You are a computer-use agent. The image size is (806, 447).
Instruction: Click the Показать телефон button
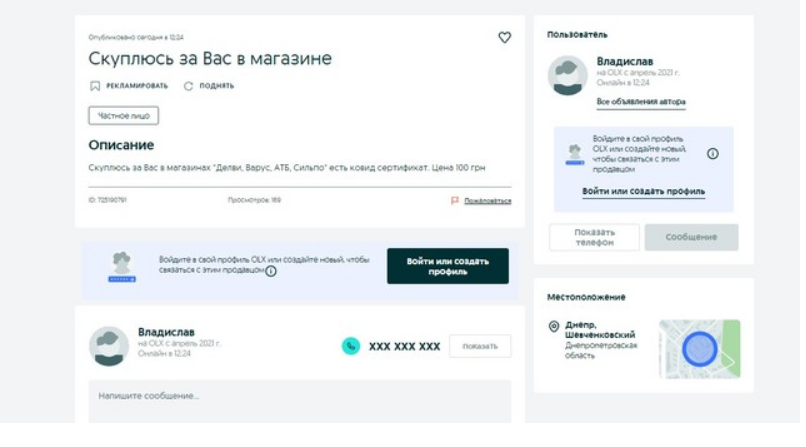tap(594, 237)
